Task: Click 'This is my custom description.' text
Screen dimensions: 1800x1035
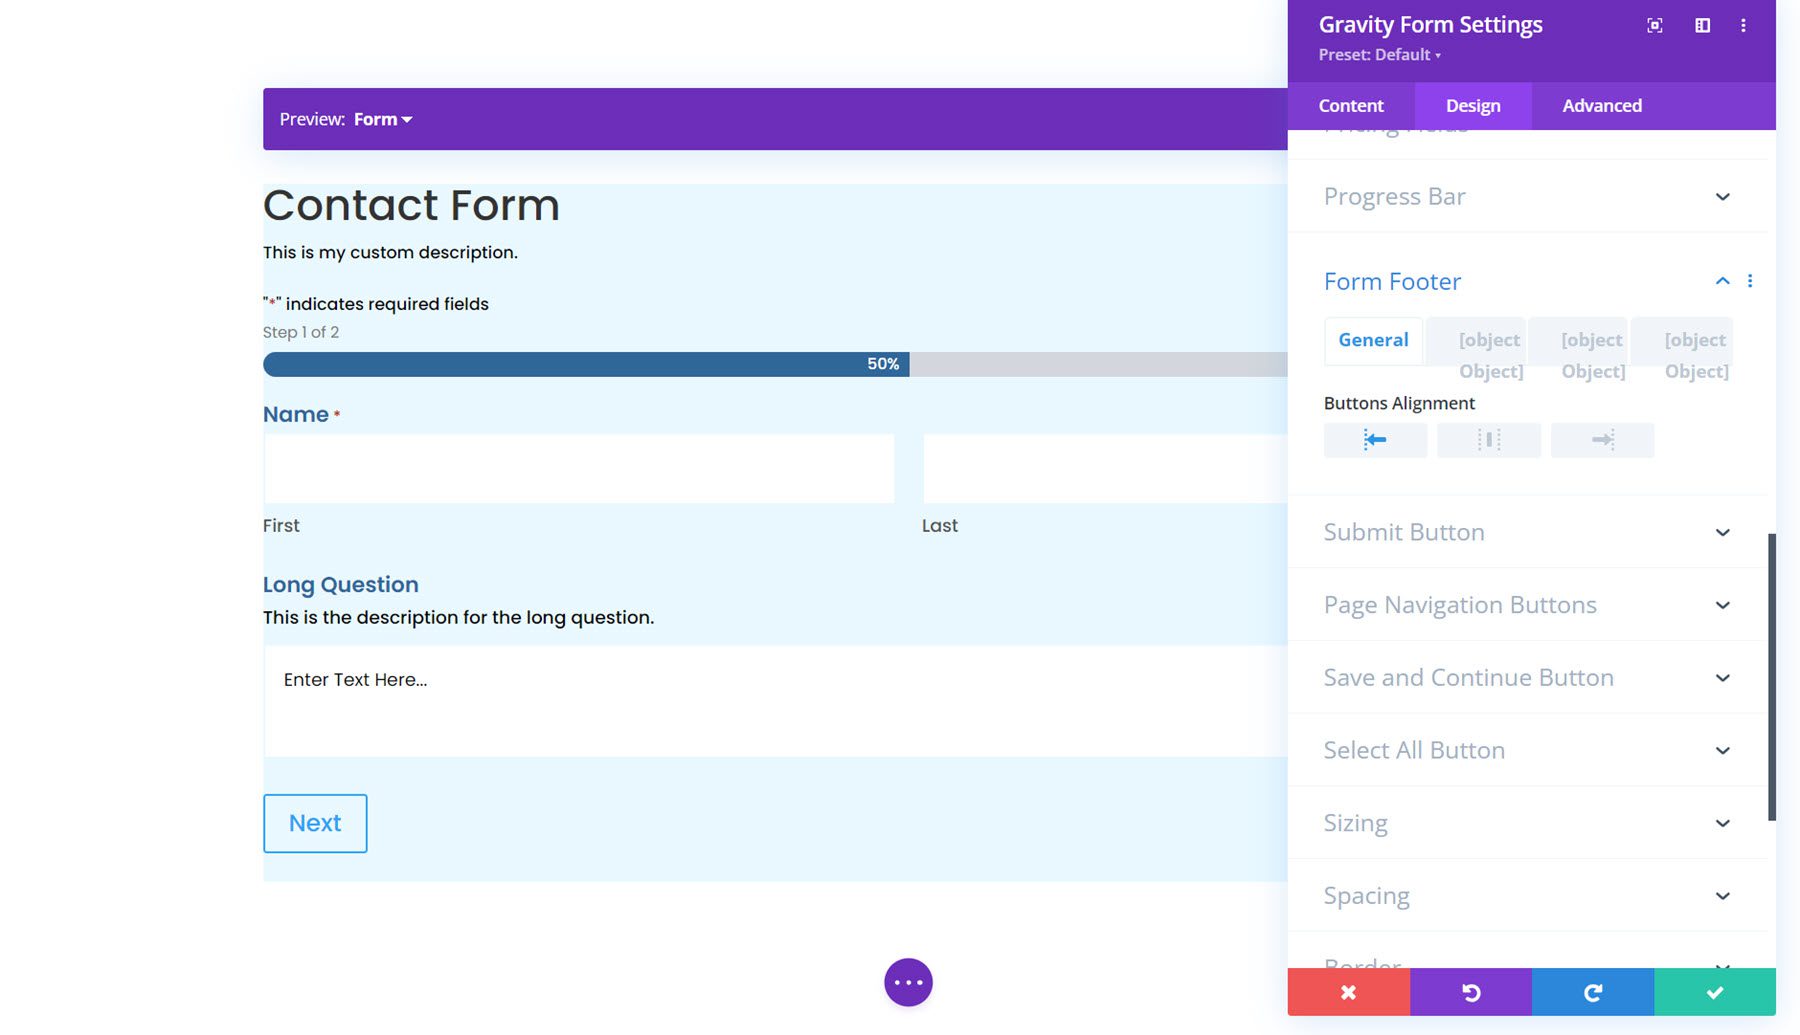Action: pyautogui.click(x=390, y=252)
